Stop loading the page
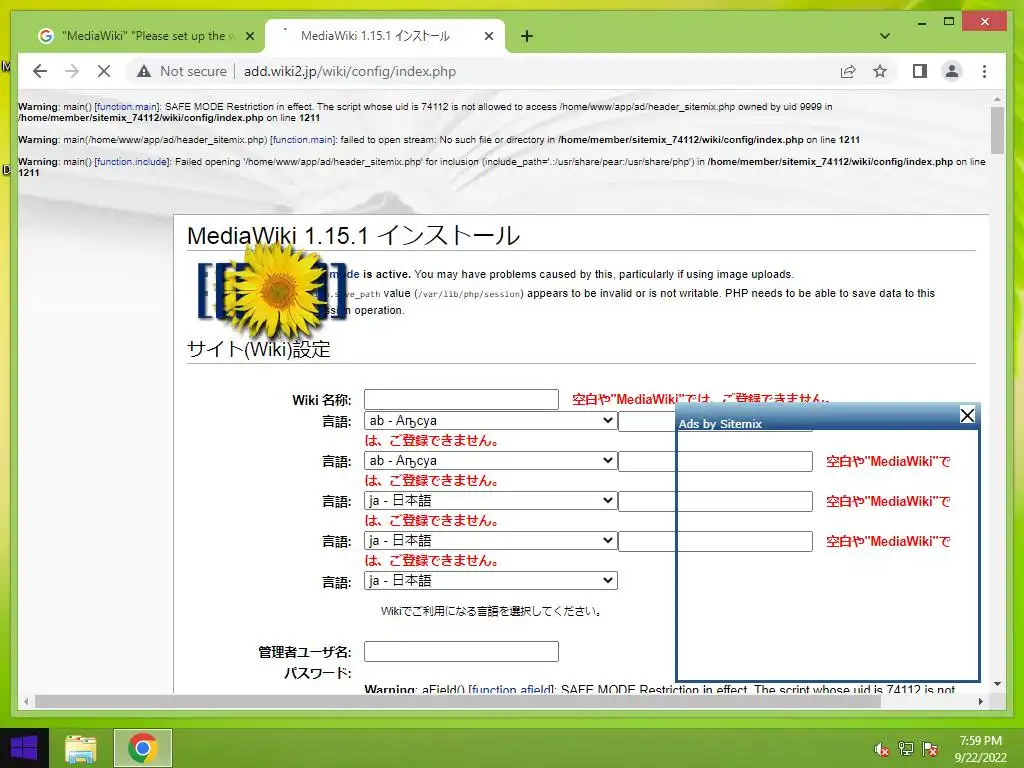Screen dimensions: 1024x768 click(104, 71)
